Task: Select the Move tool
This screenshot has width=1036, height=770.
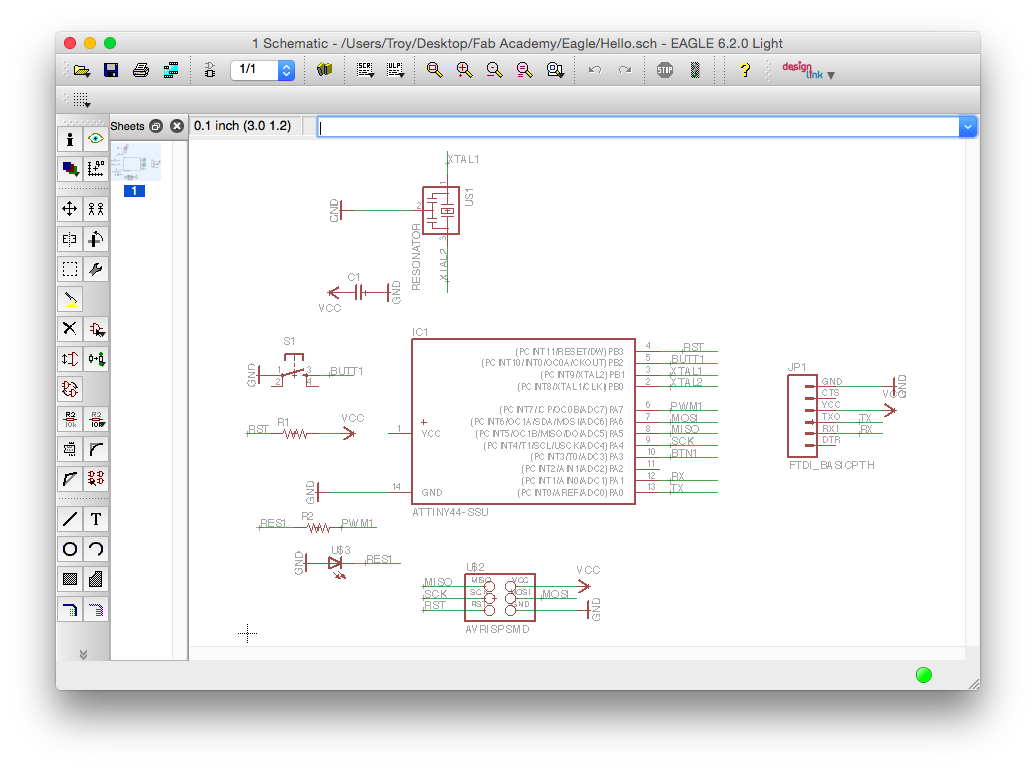Action: [x=70, y=210]
